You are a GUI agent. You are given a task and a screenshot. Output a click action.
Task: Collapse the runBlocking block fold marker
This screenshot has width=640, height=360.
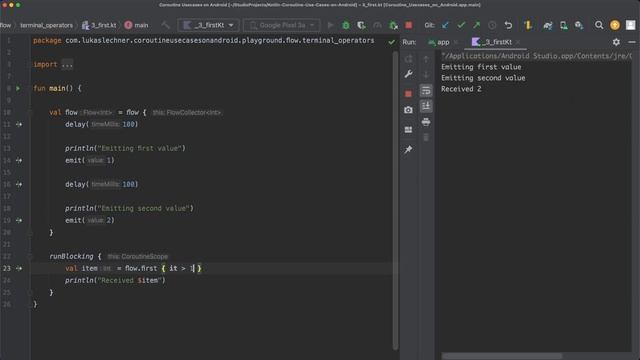pos(29,256)
